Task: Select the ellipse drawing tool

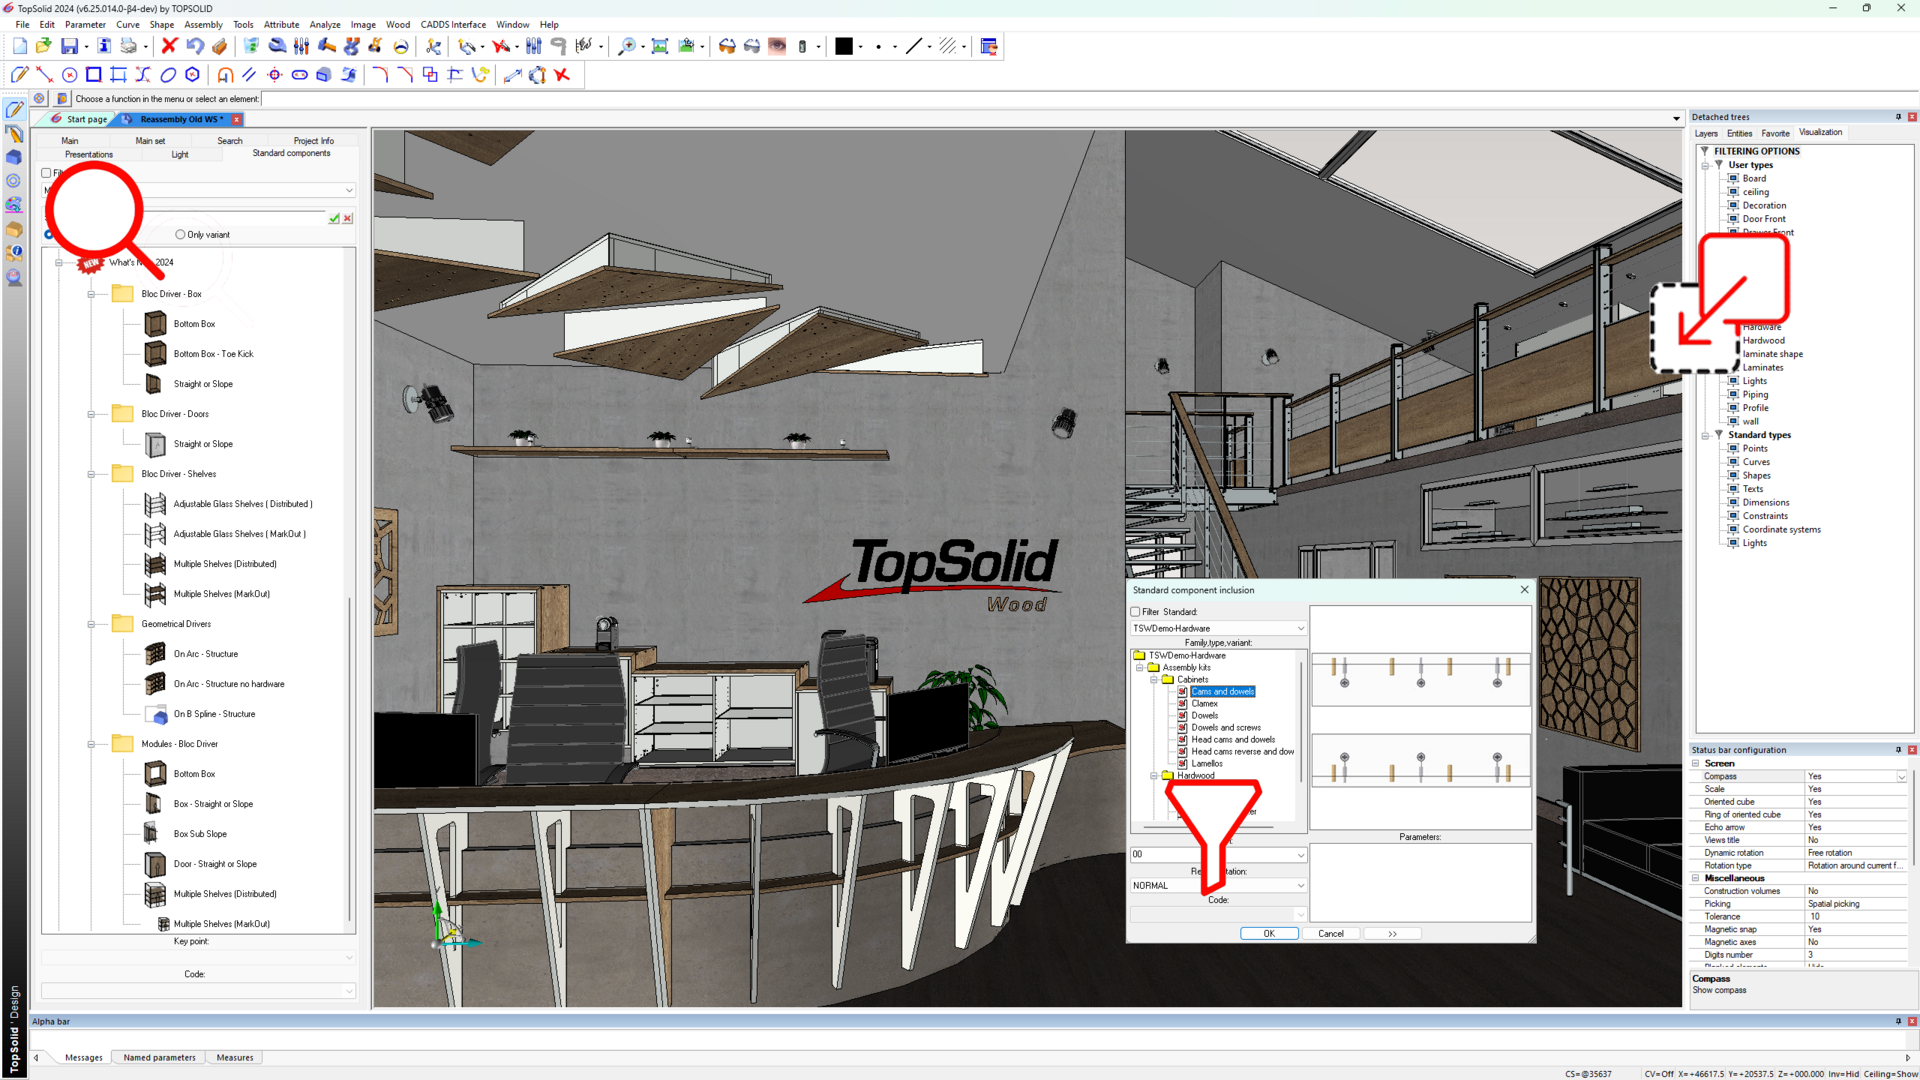Action: (x=168, y=75)
